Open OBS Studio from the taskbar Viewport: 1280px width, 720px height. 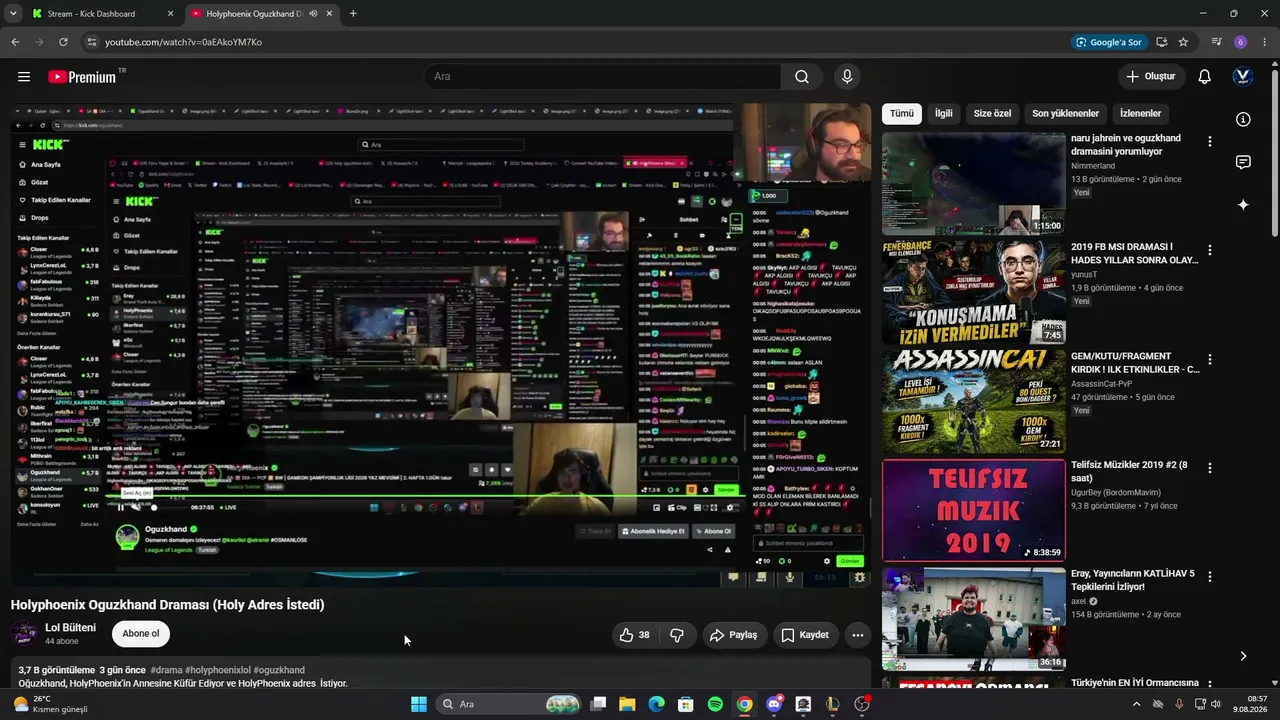click(x=862, y=704)
